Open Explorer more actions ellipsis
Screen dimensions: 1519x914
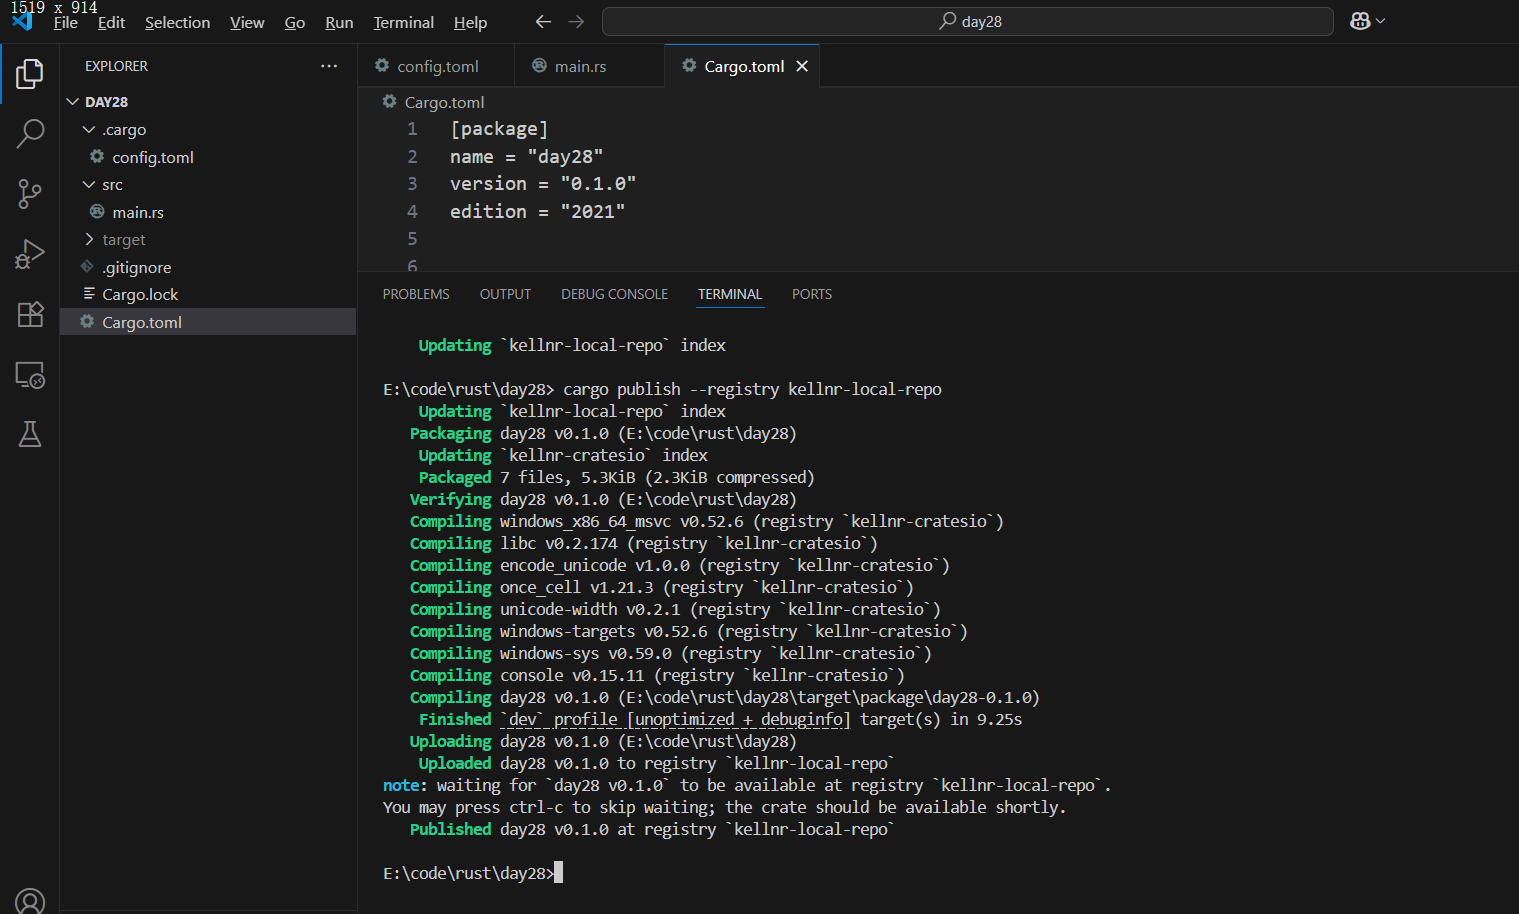pos(329,66)
